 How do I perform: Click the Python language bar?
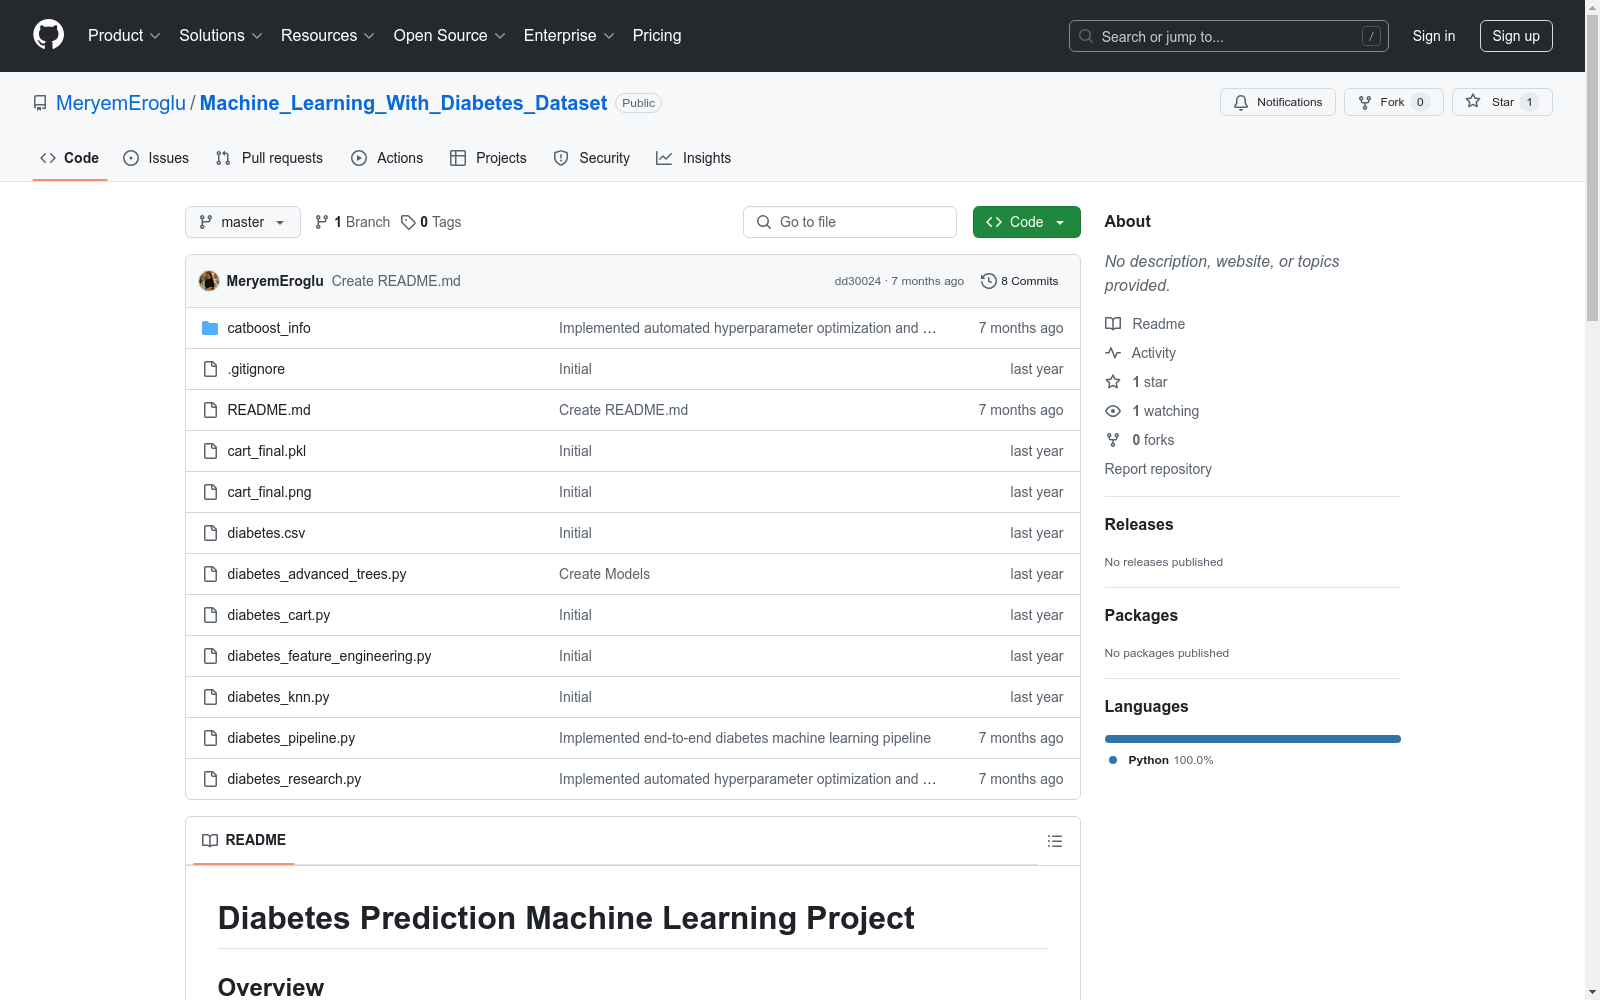[x=1253, y=739]
